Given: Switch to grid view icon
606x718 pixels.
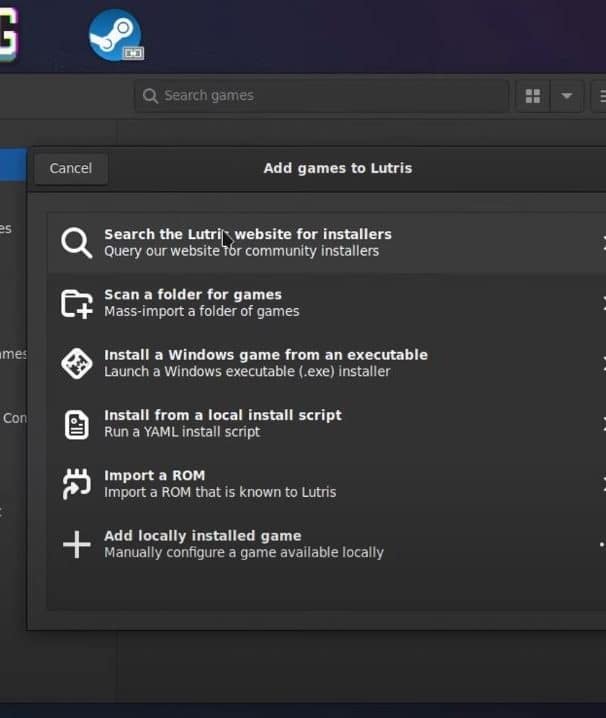Looking at the screenshot, I should click(x=533, y=96).
